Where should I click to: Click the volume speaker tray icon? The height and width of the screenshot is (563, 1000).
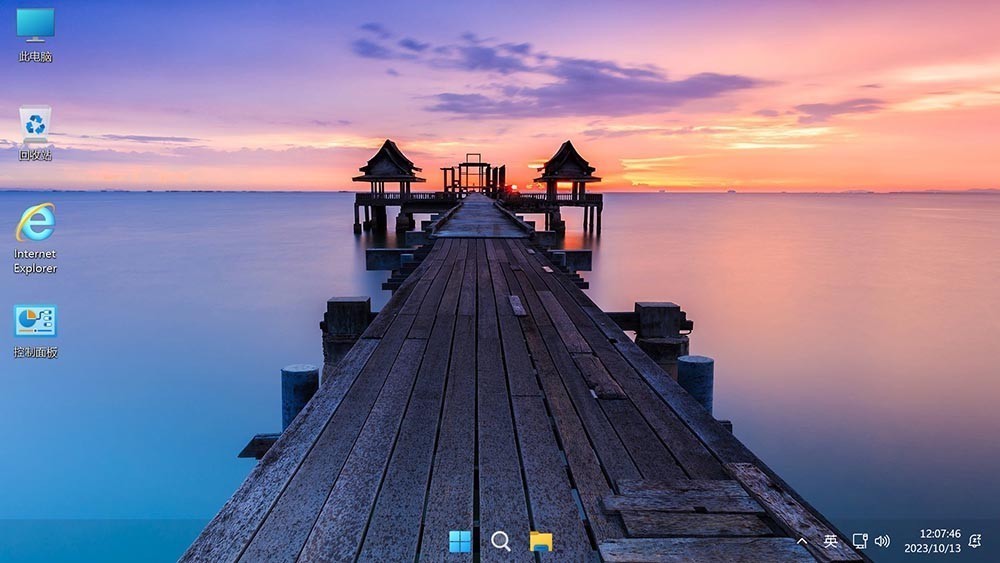coord(882,541)
